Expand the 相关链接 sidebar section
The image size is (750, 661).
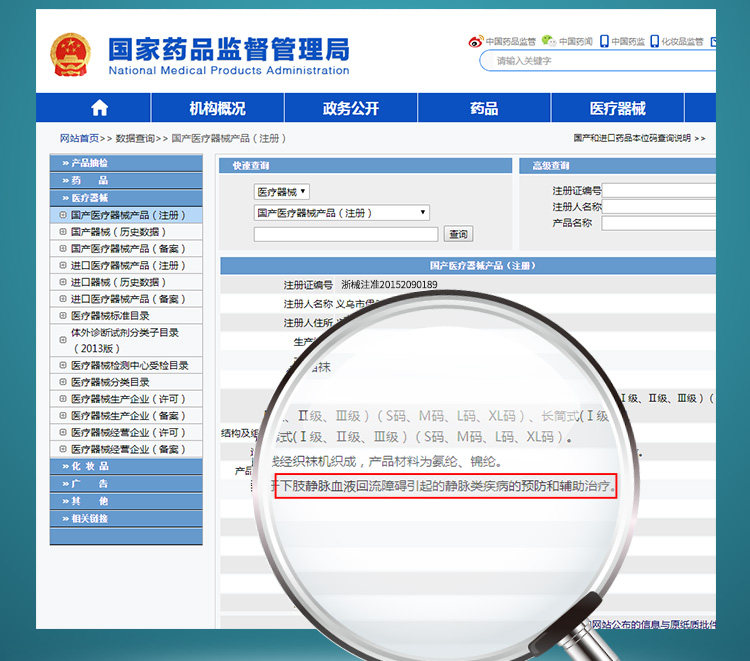(x=126, y=518)
